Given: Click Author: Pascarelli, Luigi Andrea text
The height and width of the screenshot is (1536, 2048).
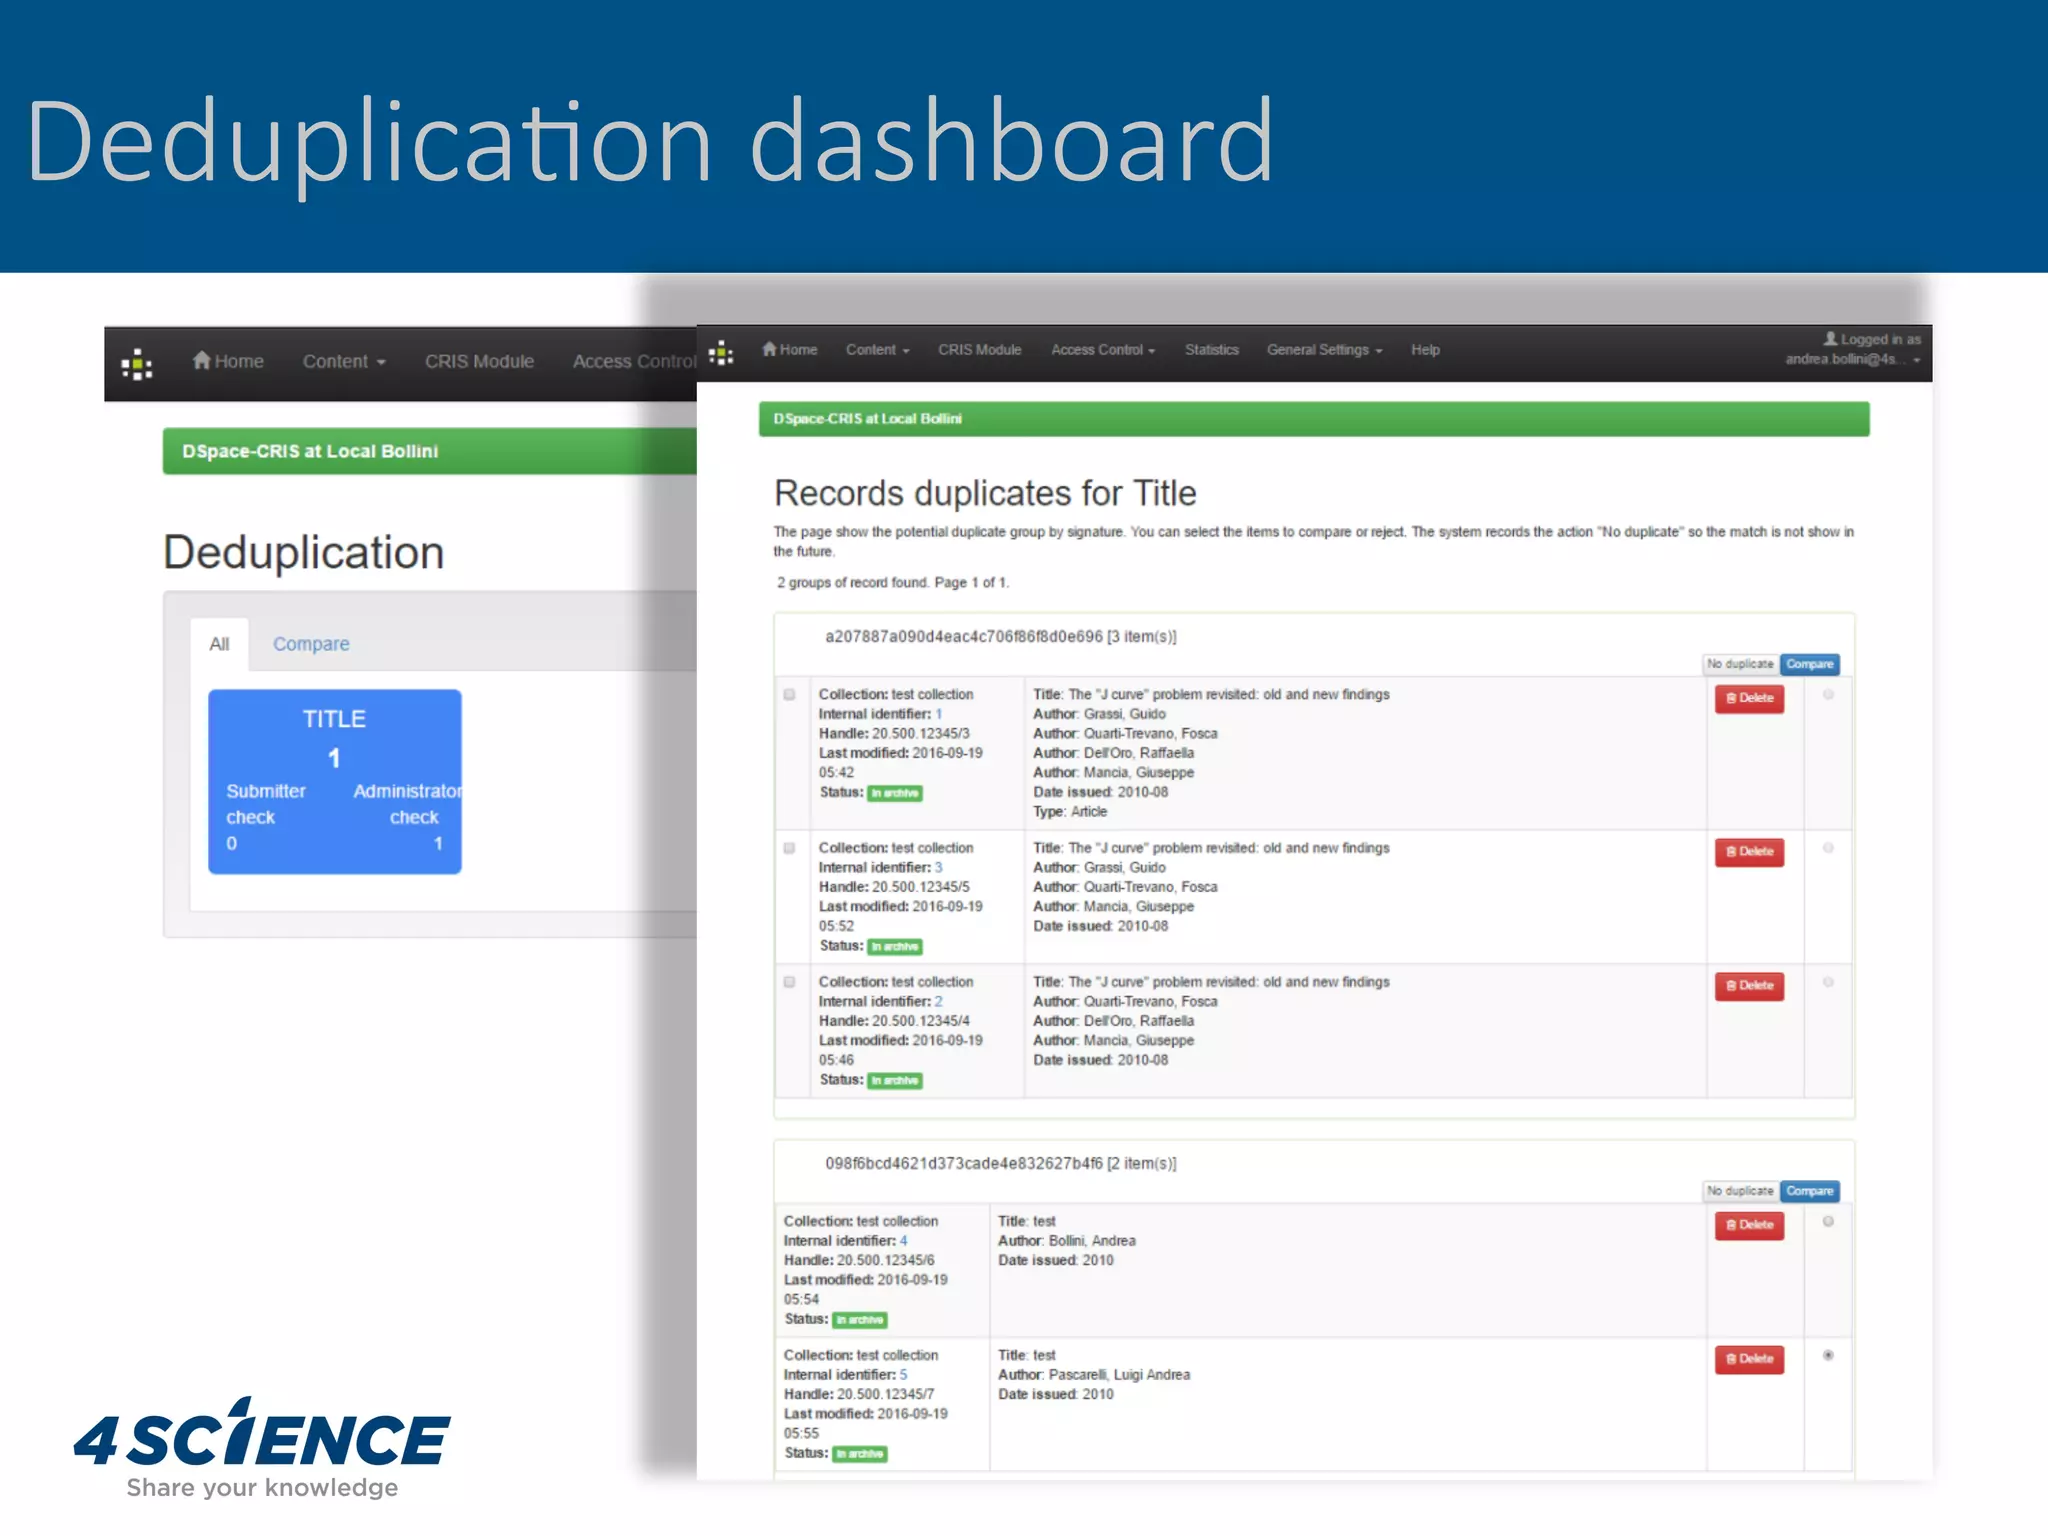Looking at the screenshot, I should 1094,1375.
